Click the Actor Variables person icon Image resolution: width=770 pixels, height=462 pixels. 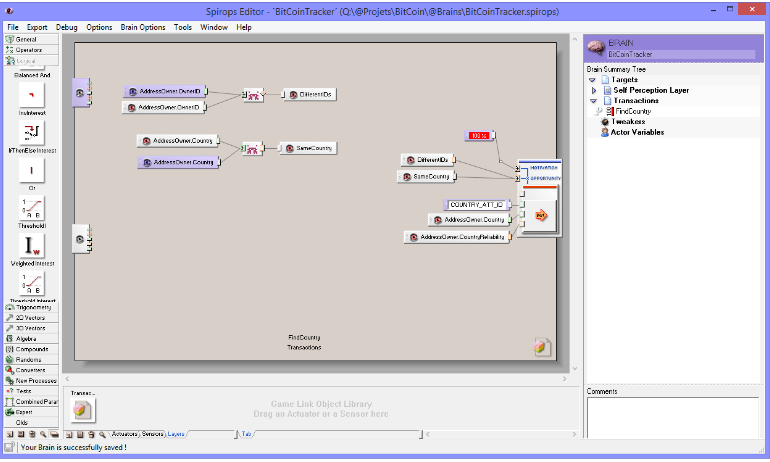coord(605,133)
